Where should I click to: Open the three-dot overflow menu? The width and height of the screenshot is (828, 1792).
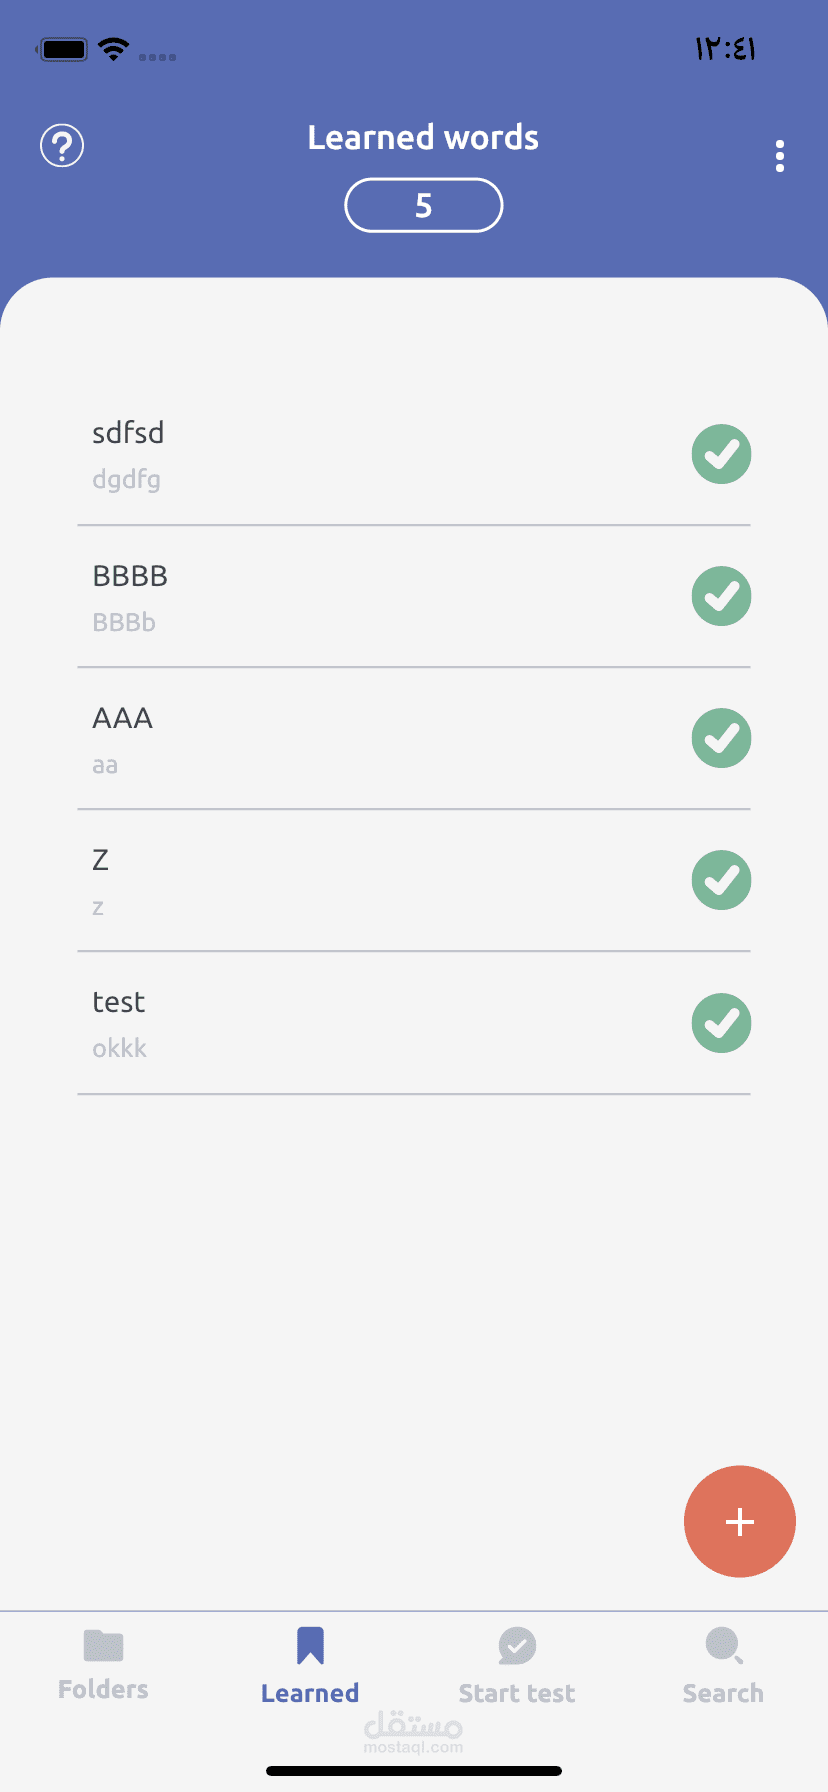779,156
